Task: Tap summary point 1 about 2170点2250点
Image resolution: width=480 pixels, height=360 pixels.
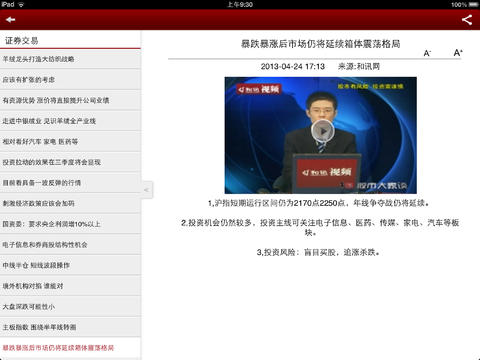Action: tap(319, 203)
